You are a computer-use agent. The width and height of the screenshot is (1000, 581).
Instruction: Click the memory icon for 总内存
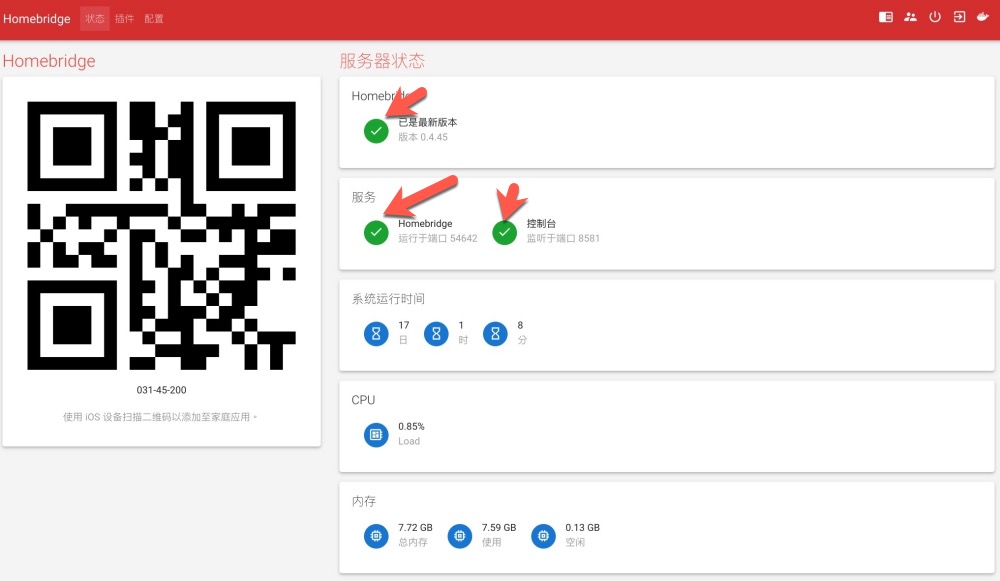376,536
